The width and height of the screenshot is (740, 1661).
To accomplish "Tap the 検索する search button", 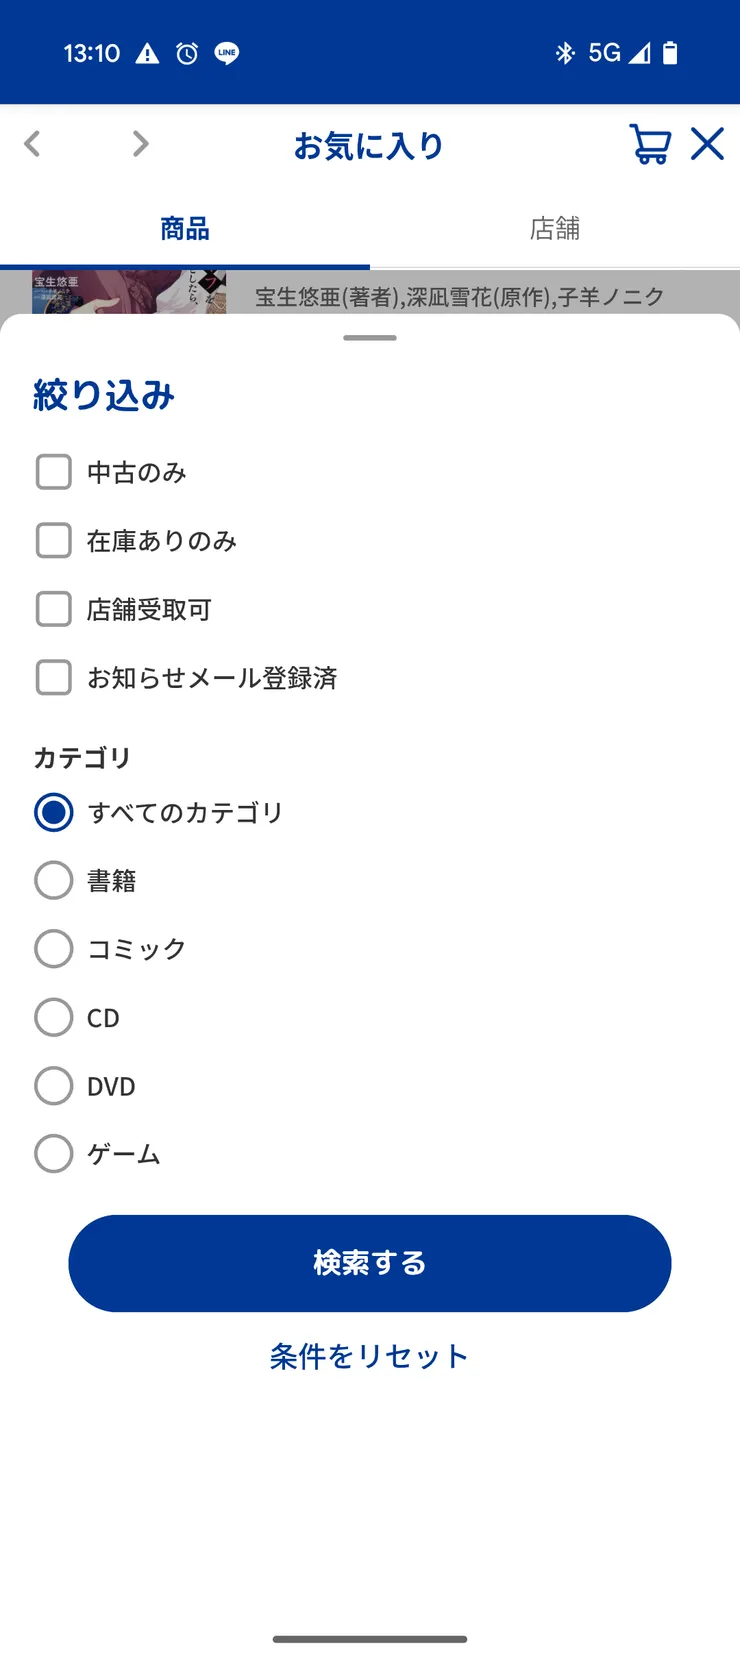I will pyautogui.click(x=370, y=1263).
